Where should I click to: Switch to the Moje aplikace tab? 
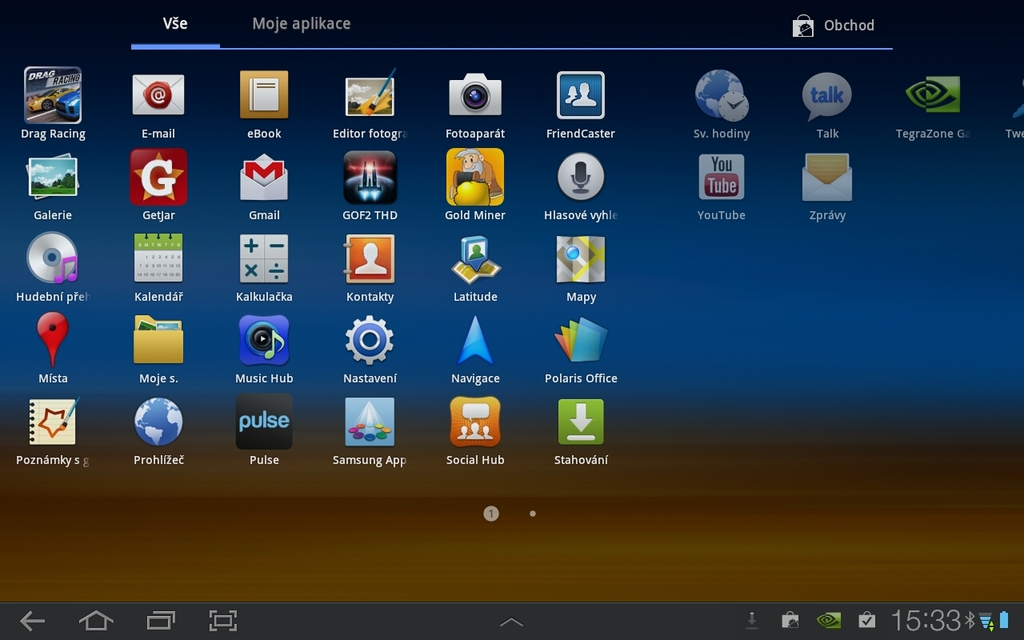300,24
